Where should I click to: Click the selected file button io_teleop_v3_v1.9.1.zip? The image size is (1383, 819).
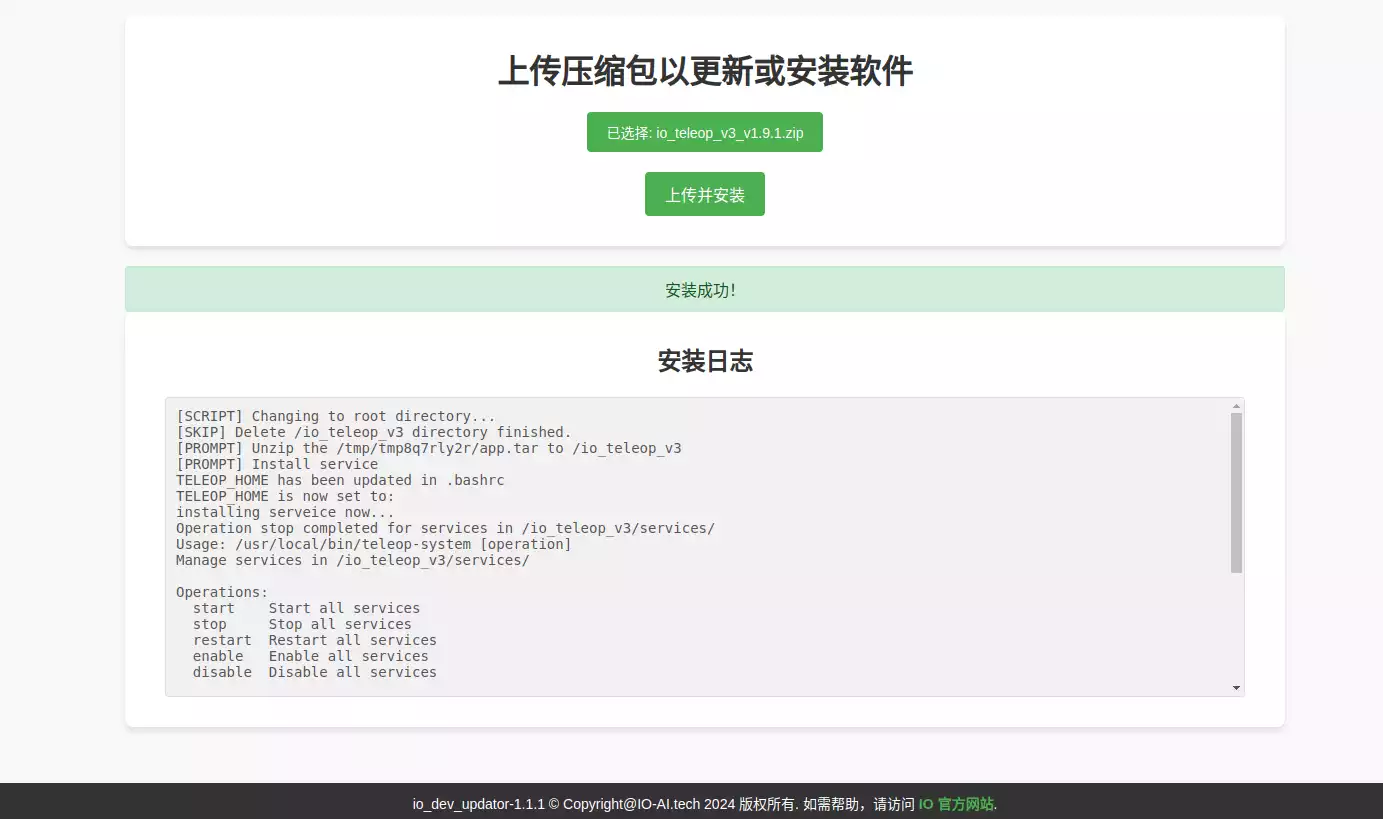[704, 132]
